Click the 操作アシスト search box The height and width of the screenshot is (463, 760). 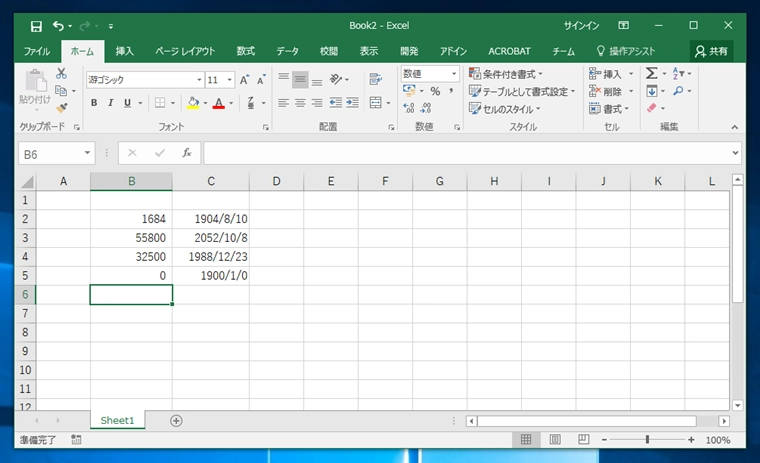click(x=626, y=51)
